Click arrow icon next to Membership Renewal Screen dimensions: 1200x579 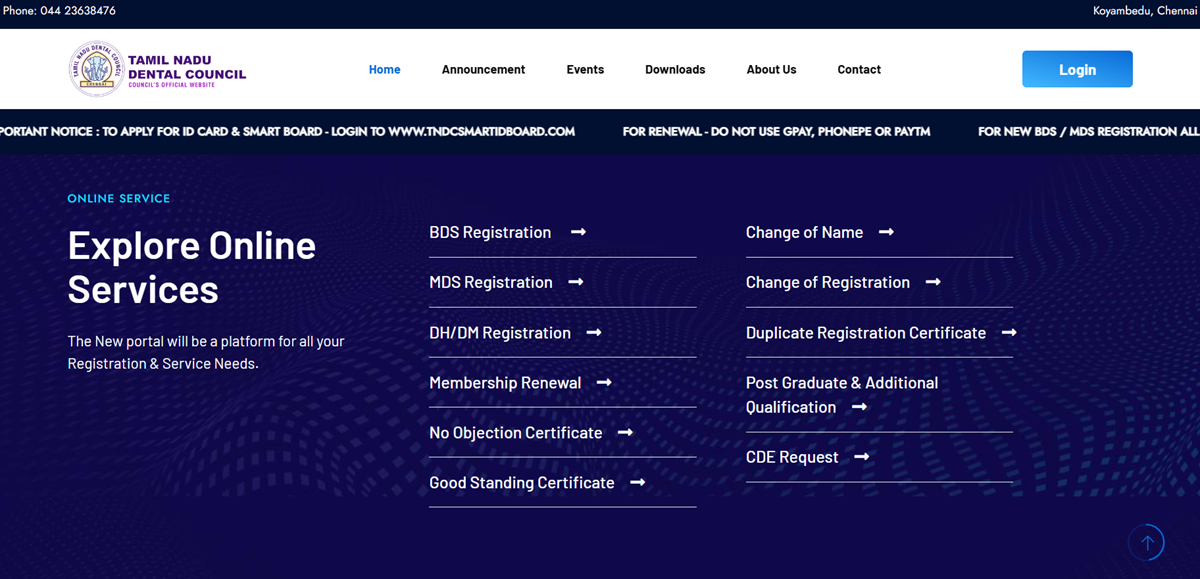[x=604, y=383]
